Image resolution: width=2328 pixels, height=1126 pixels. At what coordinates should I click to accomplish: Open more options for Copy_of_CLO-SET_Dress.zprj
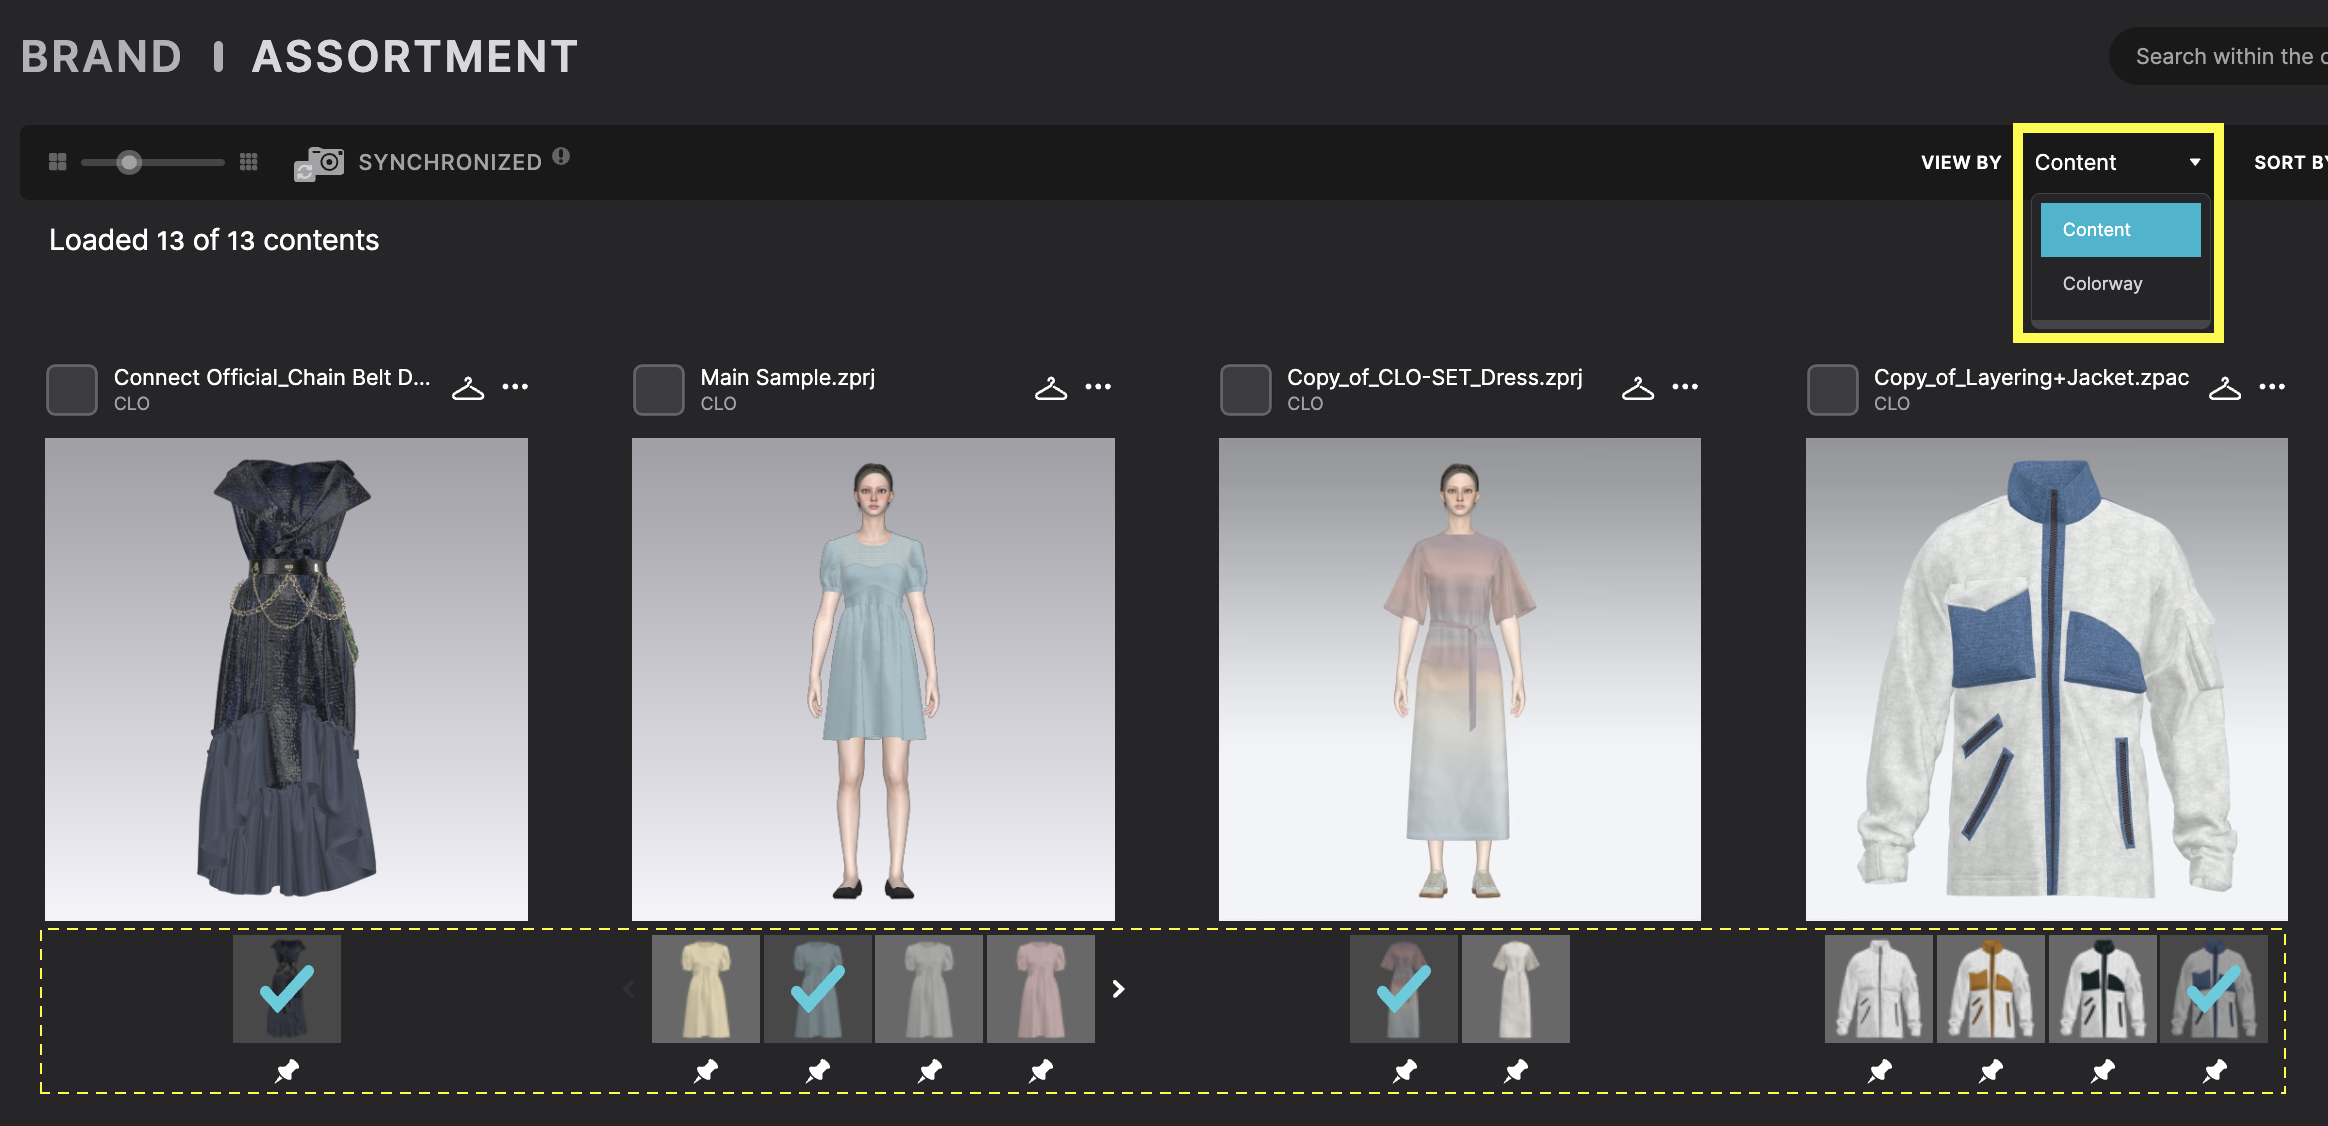1686,387
